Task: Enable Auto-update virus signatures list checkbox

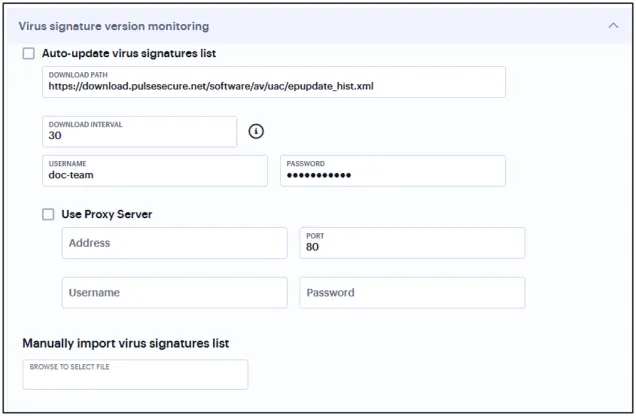Action: click(x=28, y=54)
